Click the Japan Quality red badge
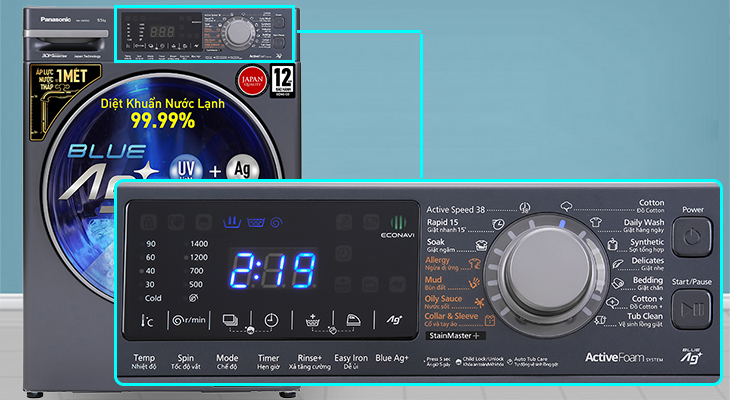This screenshot has width=730, height=400. (x=252, y=81)
